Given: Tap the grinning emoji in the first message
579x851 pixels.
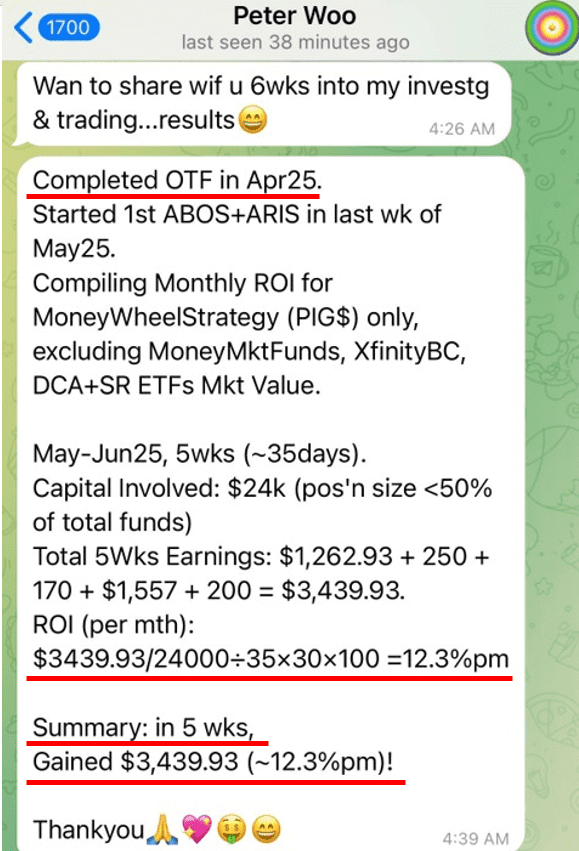Looking at the screenshot, I should (253, 120).
